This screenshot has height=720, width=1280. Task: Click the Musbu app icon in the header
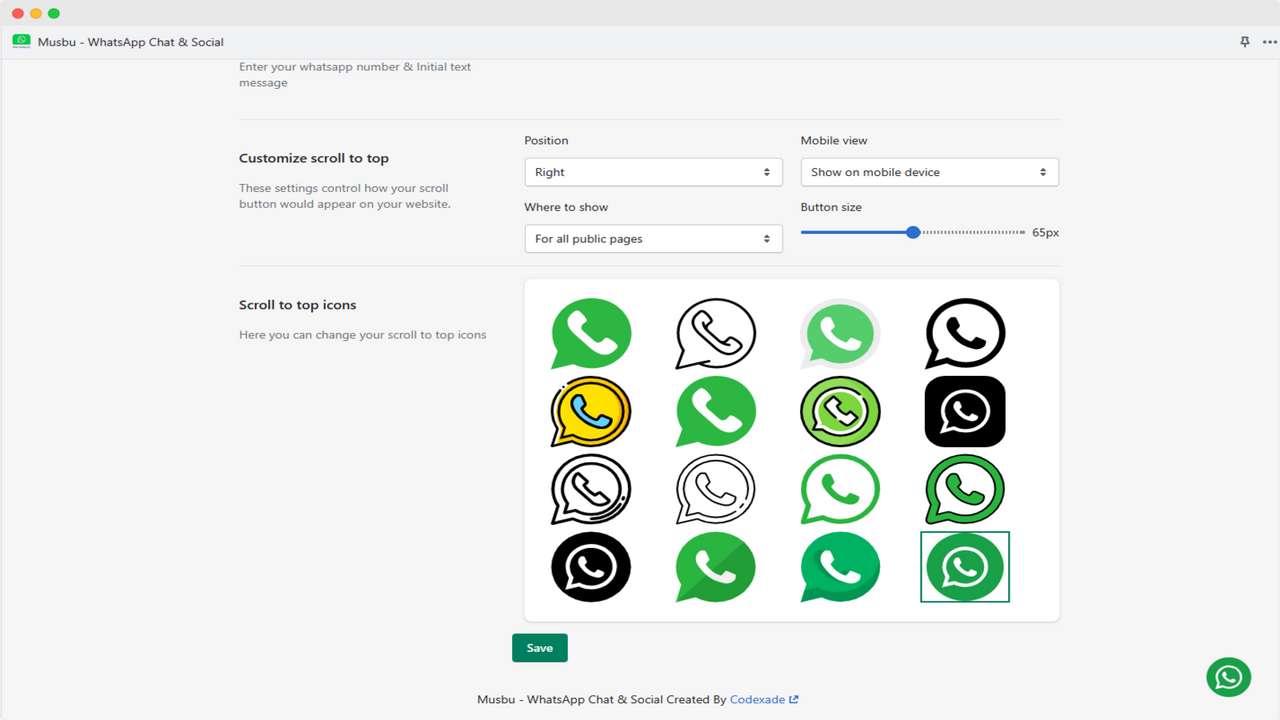point(20,41)
